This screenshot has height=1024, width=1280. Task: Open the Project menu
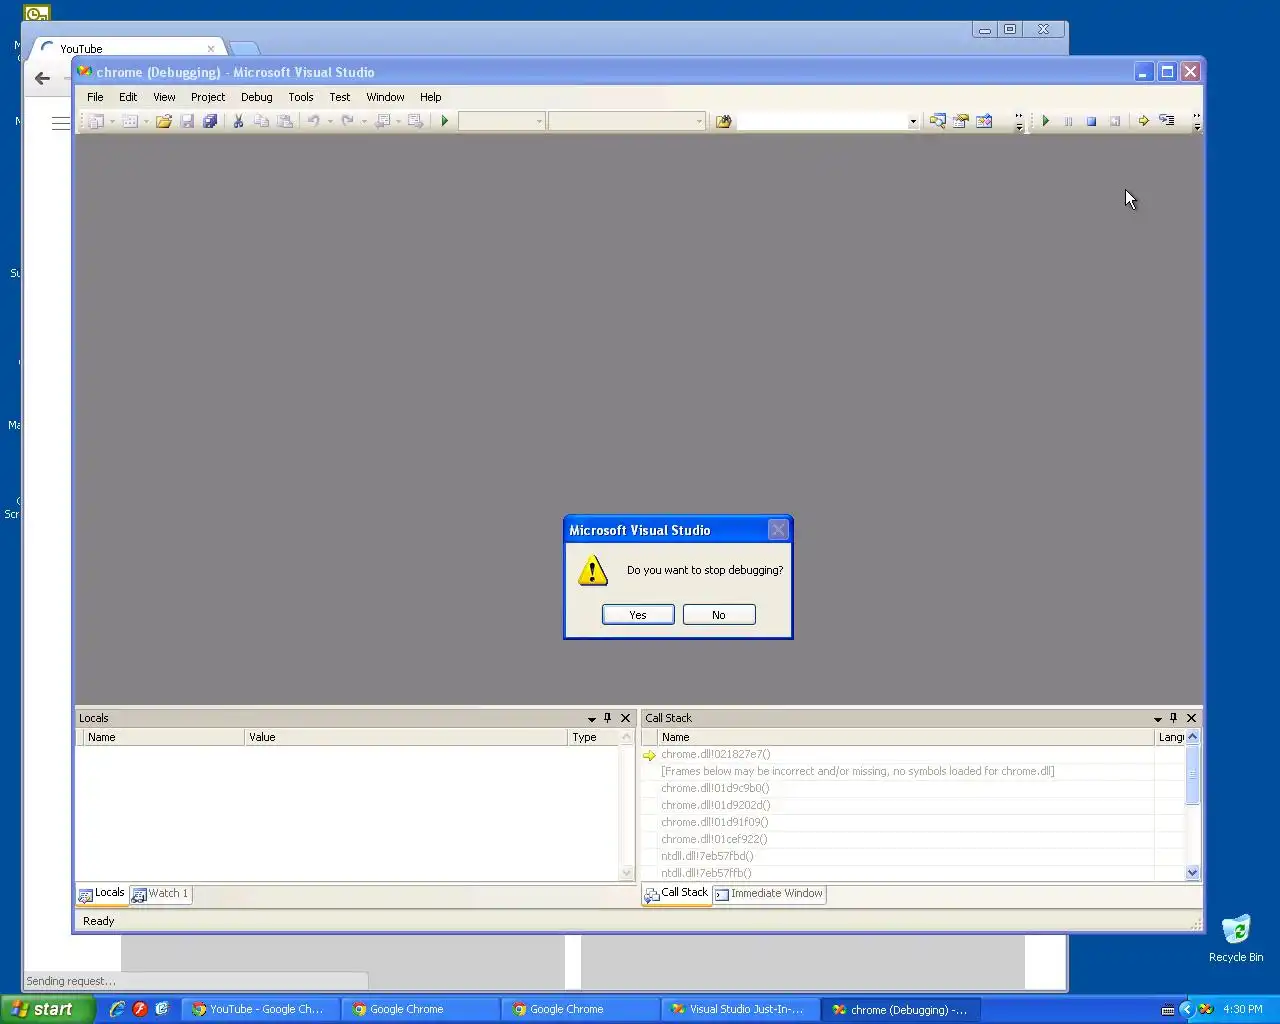pos(208,97)
